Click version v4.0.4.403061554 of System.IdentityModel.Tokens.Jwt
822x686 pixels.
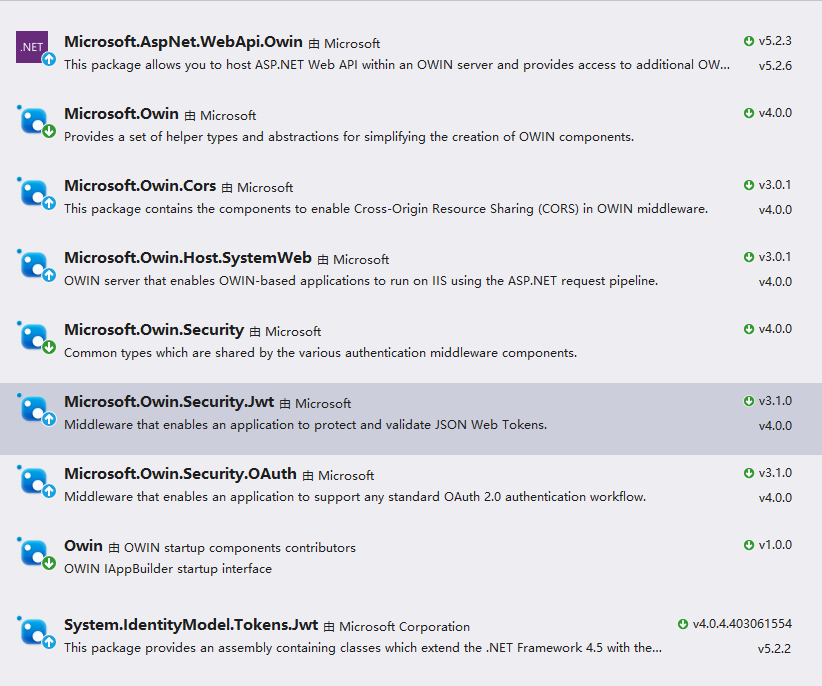tap(743, 621)
